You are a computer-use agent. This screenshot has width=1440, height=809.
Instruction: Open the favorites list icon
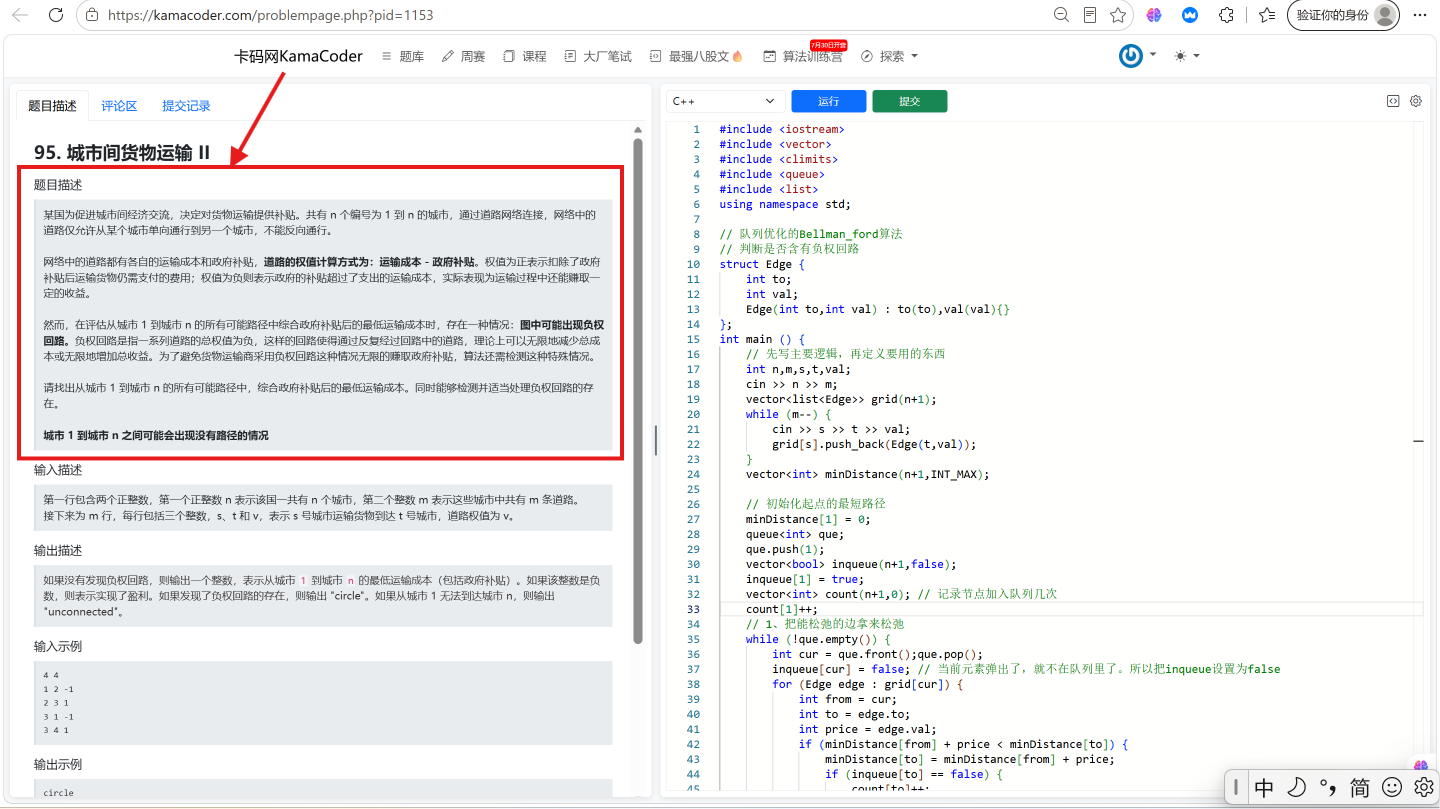(x=1266, y=15)
